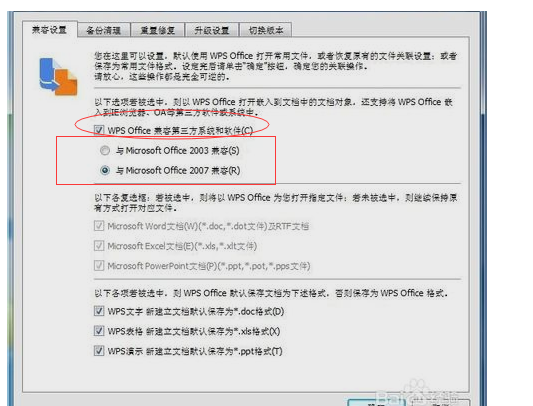Go to the 升级设置 tab
This screenshot has width=533, height=406.
(x=212, y=30)
